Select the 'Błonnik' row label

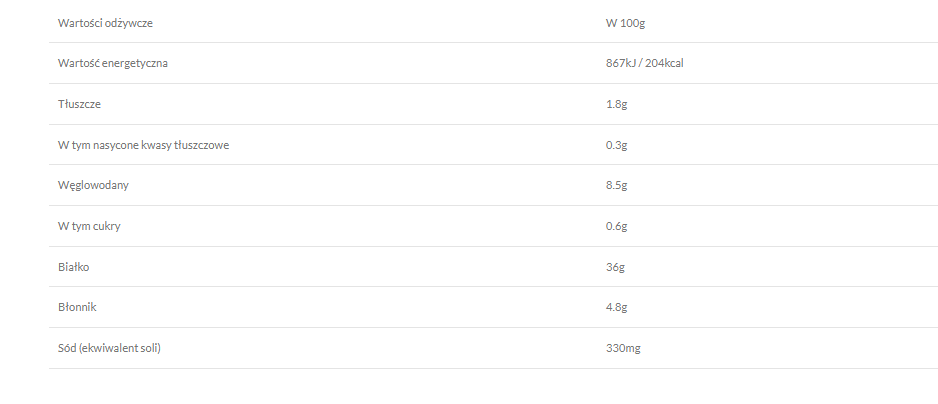coord(77,307)
